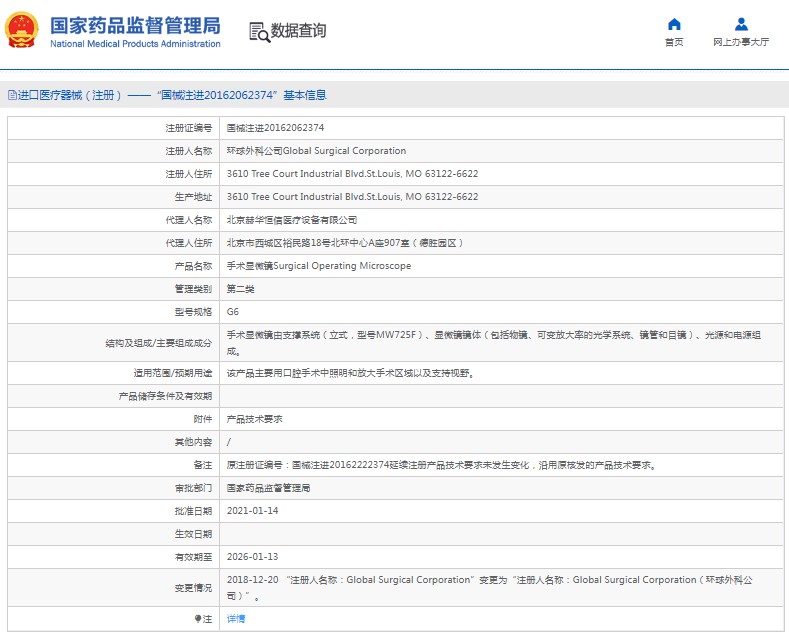Click the expiry date 2026-01-13 cell
The image size is (789, 639).
coord(252,557)
